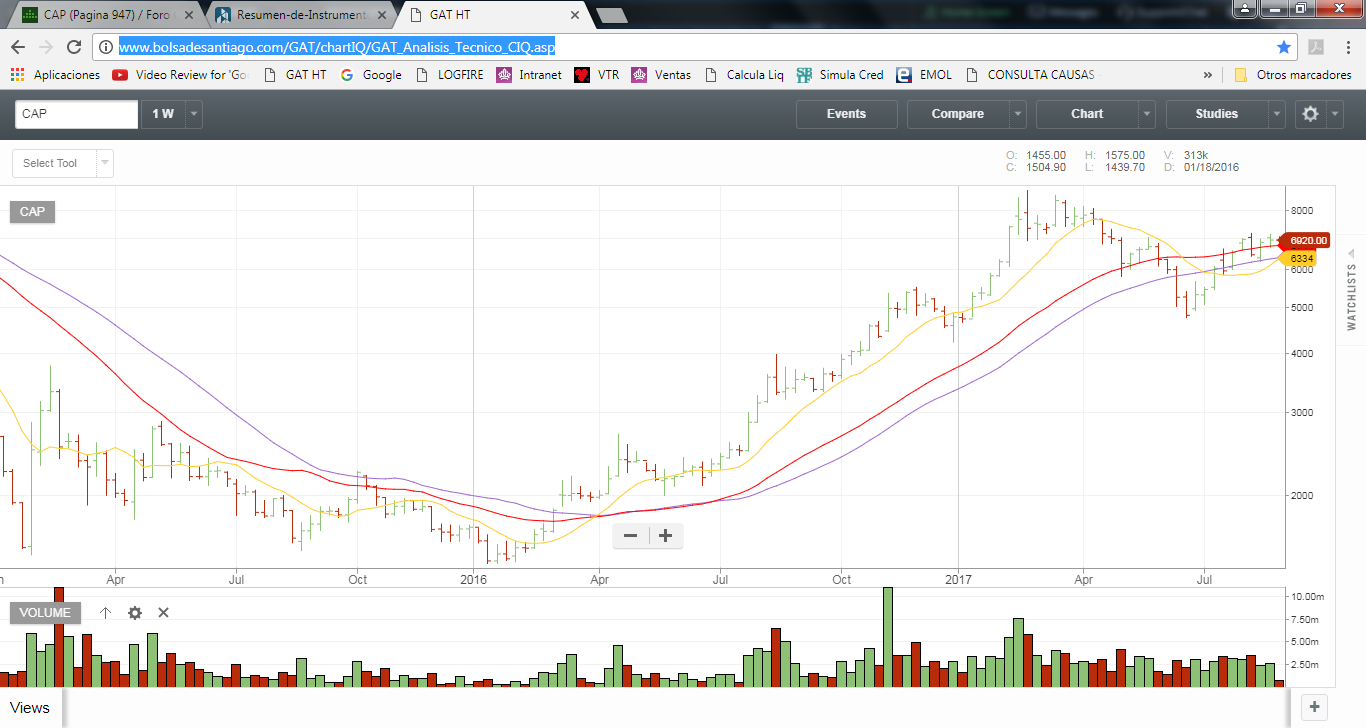Open the PDF extension icon
This screenshot has height=728, width=1366.
1317,47
